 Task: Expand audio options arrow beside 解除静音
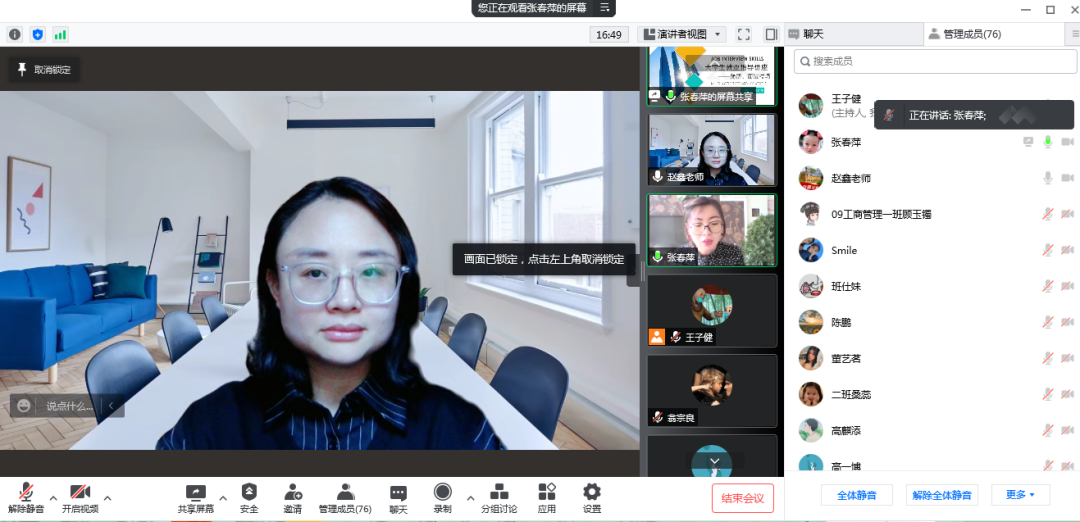(x=52, y=498)
